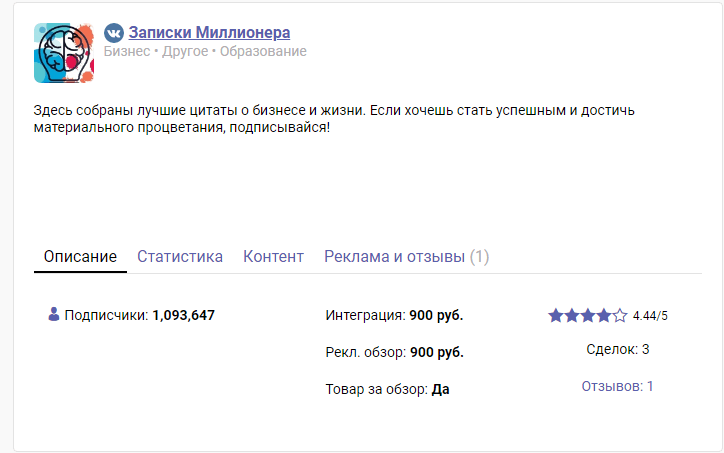Open the Записки Миллионера channel link
This screenshot has height=453, width=724.
(209, 32)
